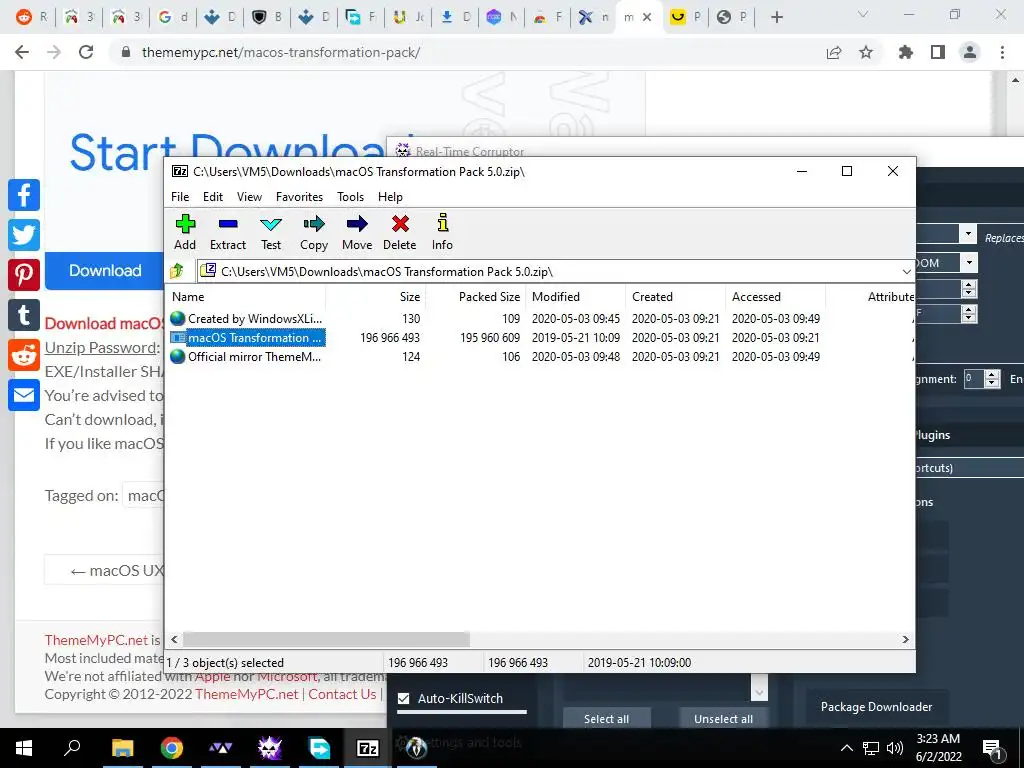Open the volume control in system tray

(x=895, y=748)
